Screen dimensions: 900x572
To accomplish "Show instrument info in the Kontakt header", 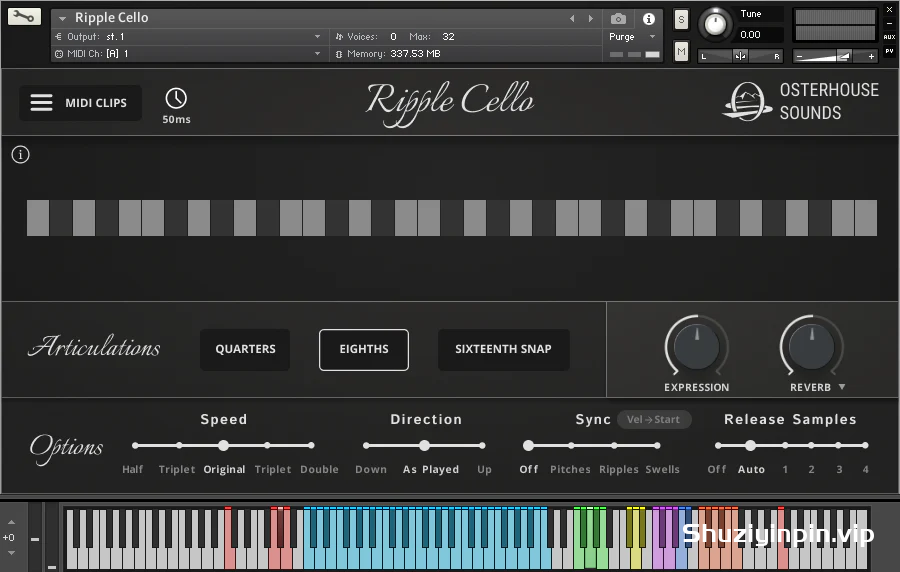I will [x=649, y=19].
